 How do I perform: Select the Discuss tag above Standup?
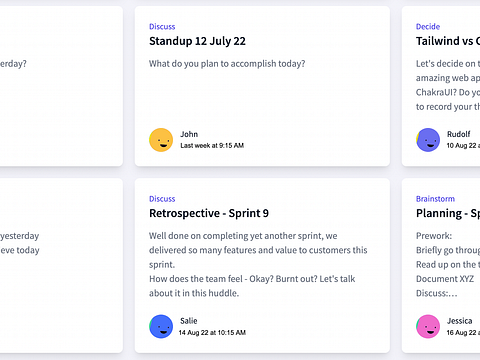[x=162, y=27]
